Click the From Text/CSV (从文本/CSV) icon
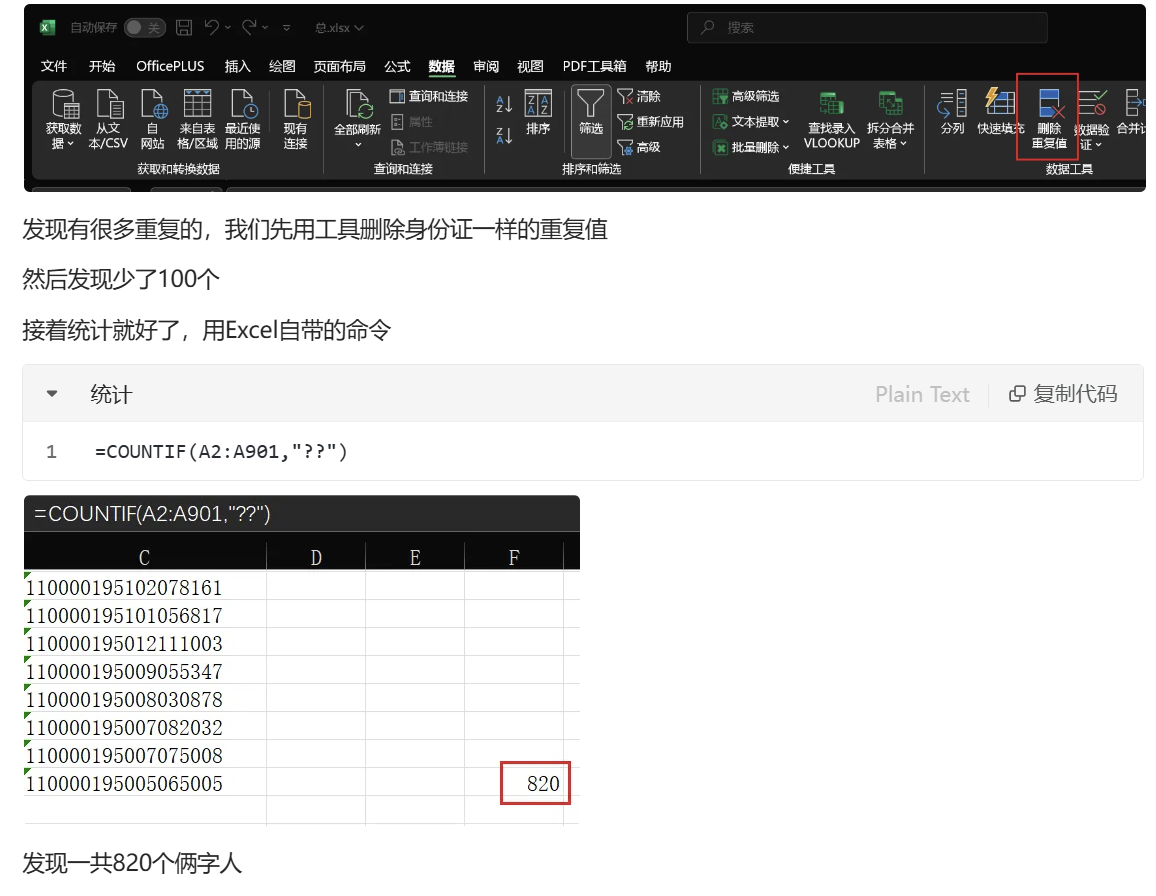This screenshot has height=896, width=1156. [x=109, y=104]
